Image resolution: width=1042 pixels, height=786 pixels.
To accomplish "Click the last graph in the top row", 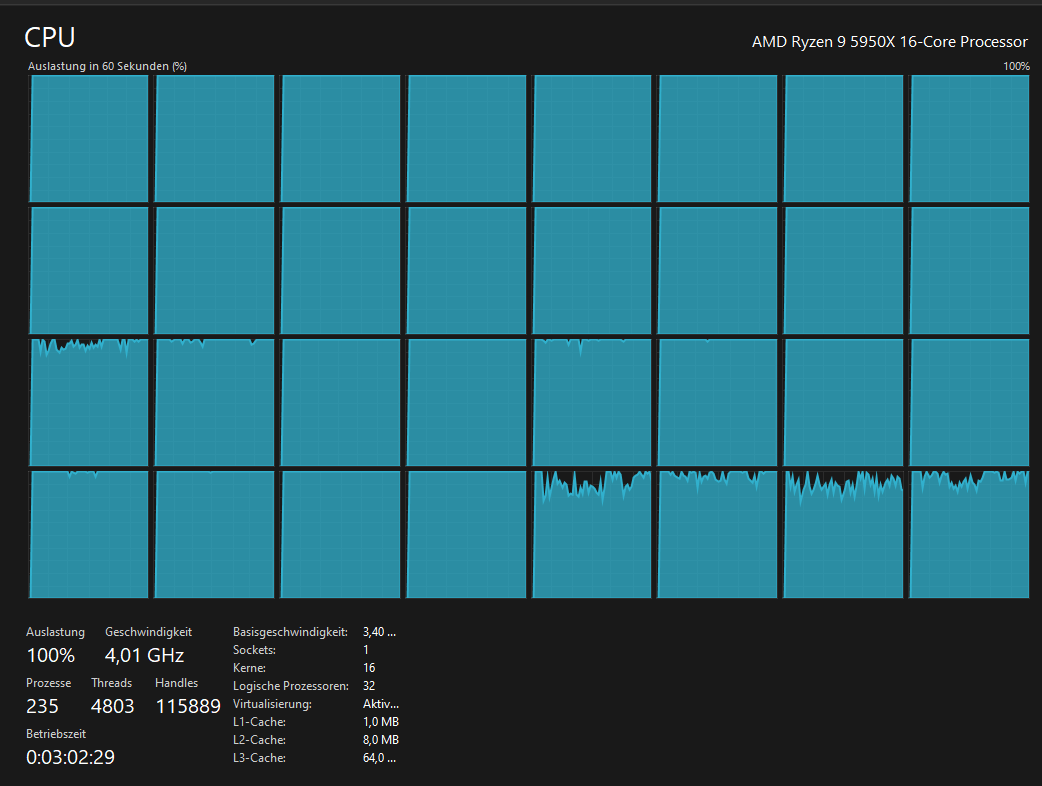I will (969, 138).
